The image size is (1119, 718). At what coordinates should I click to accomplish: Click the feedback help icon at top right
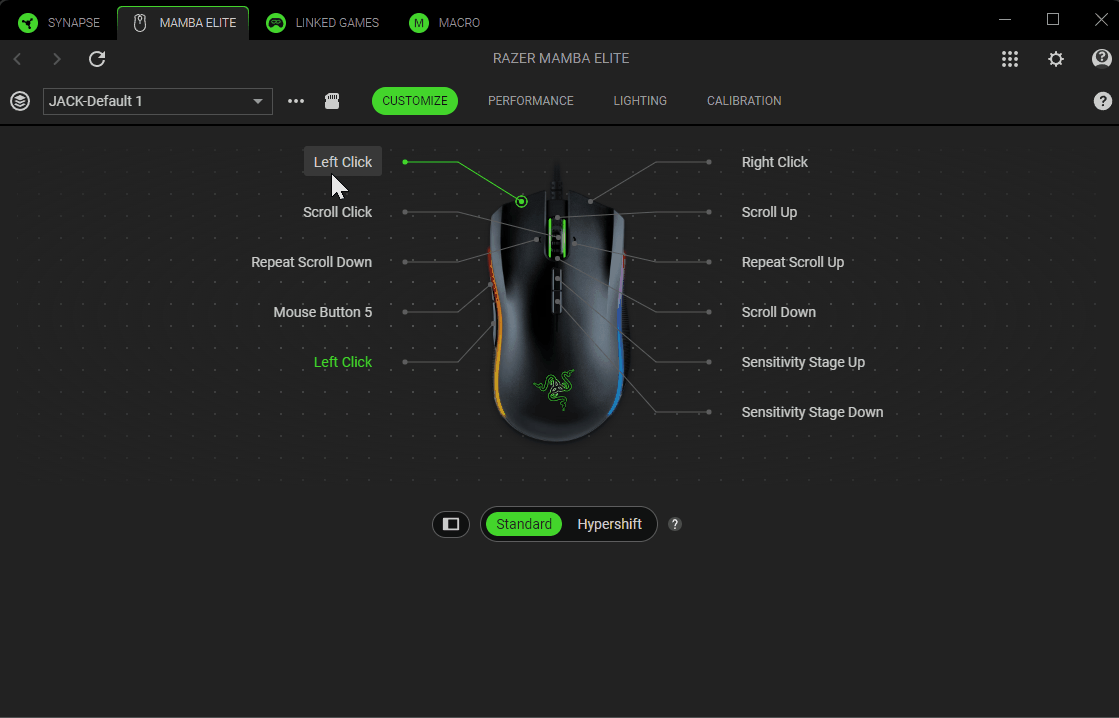[x=1101, y=59]
